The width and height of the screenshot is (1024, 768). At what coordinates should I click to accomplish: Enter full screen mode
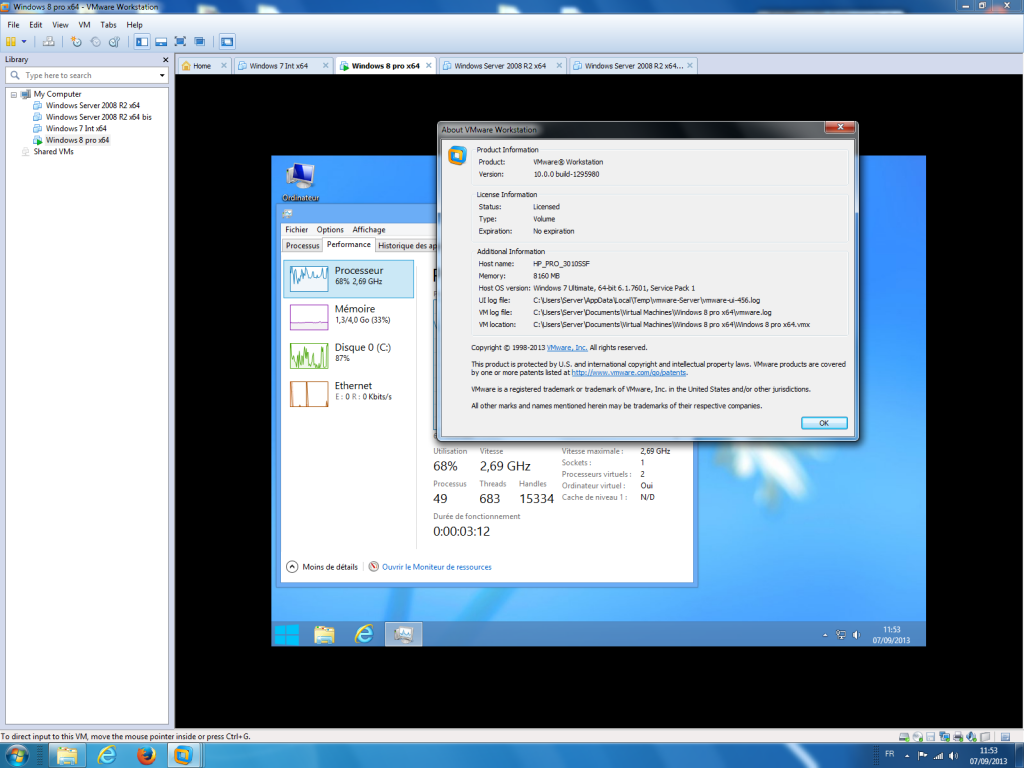tap(181, 42)
